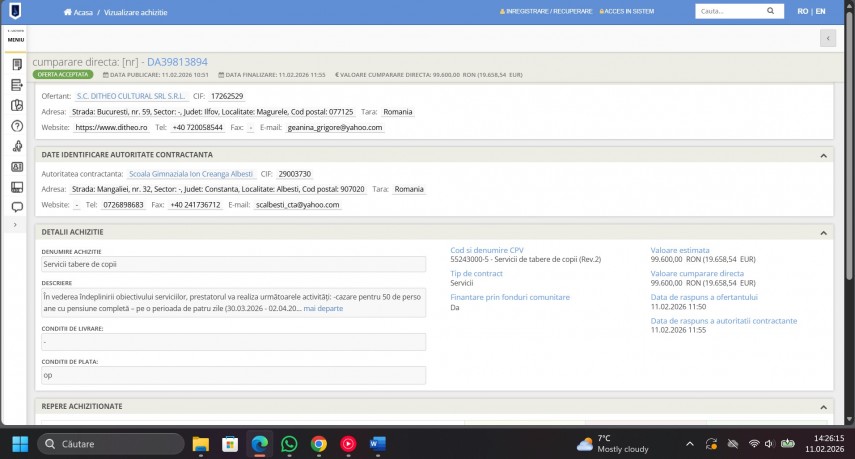Switch language to EN

click(x=821, y=11)
